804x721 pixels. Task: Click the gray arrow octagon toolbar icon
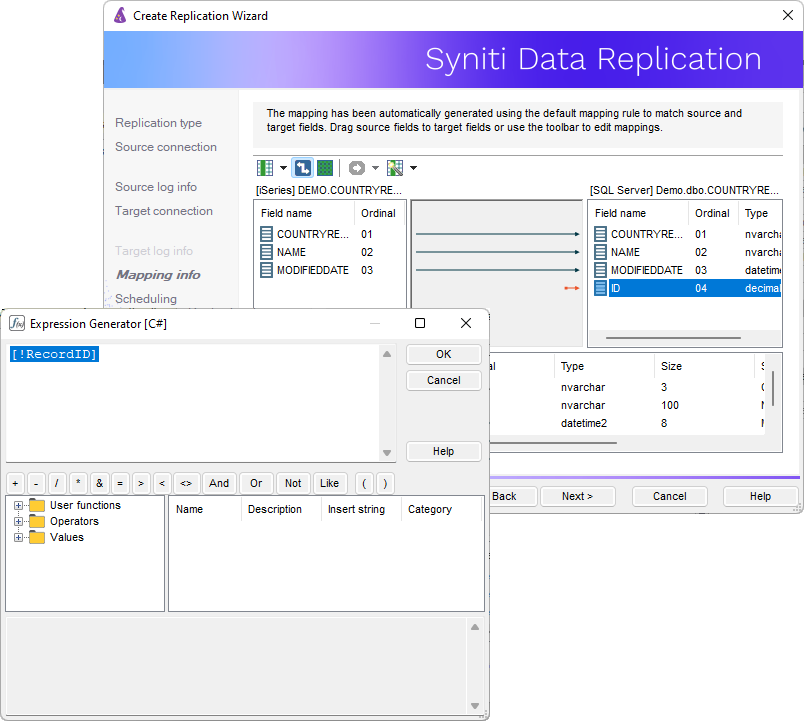click(356, 168)
